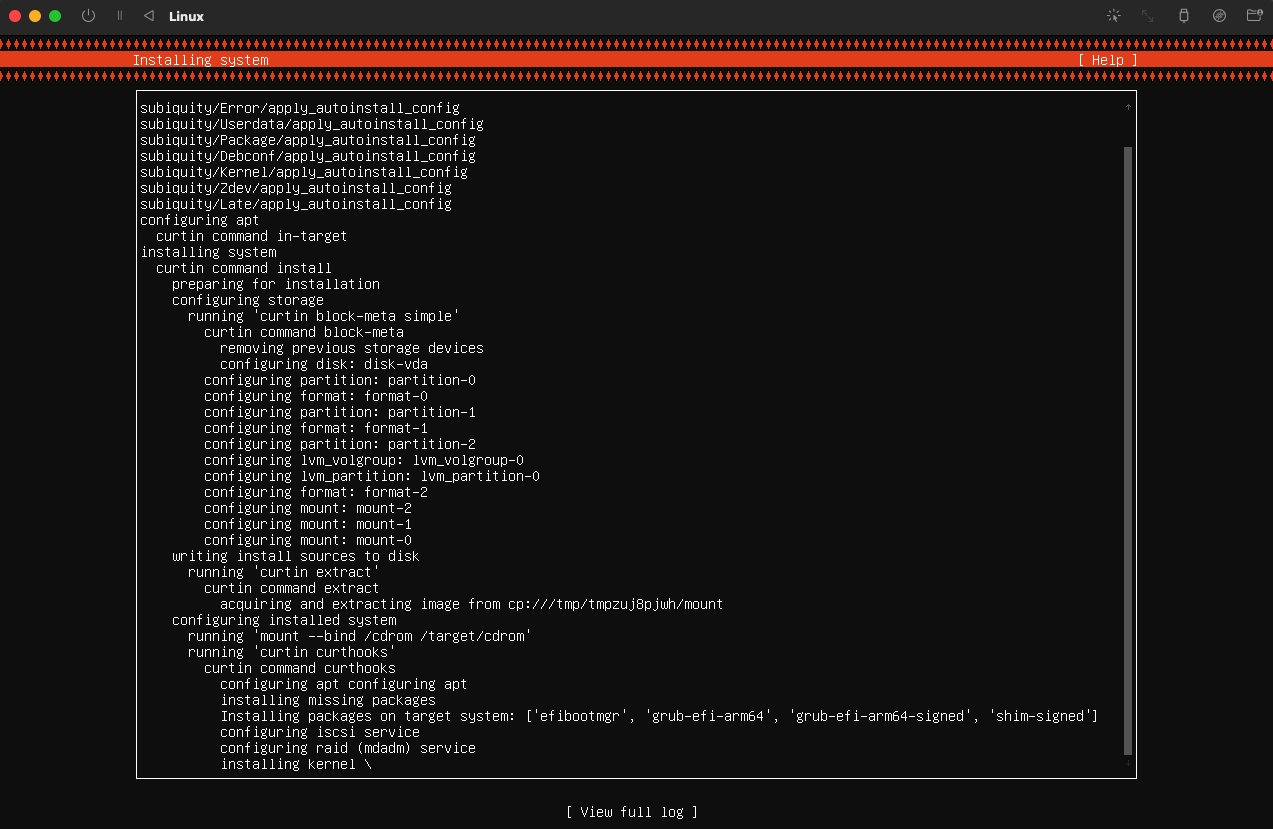Click the 'installing kernel' line
This screenshot has width=1273, height=829.
296,764
